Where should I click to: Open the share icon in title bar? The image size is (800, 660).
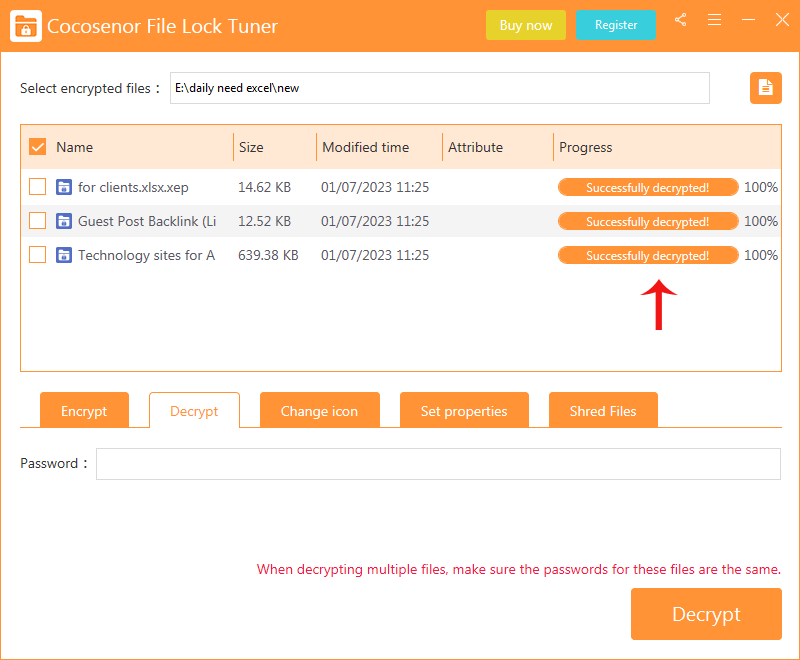coord(681,20)
